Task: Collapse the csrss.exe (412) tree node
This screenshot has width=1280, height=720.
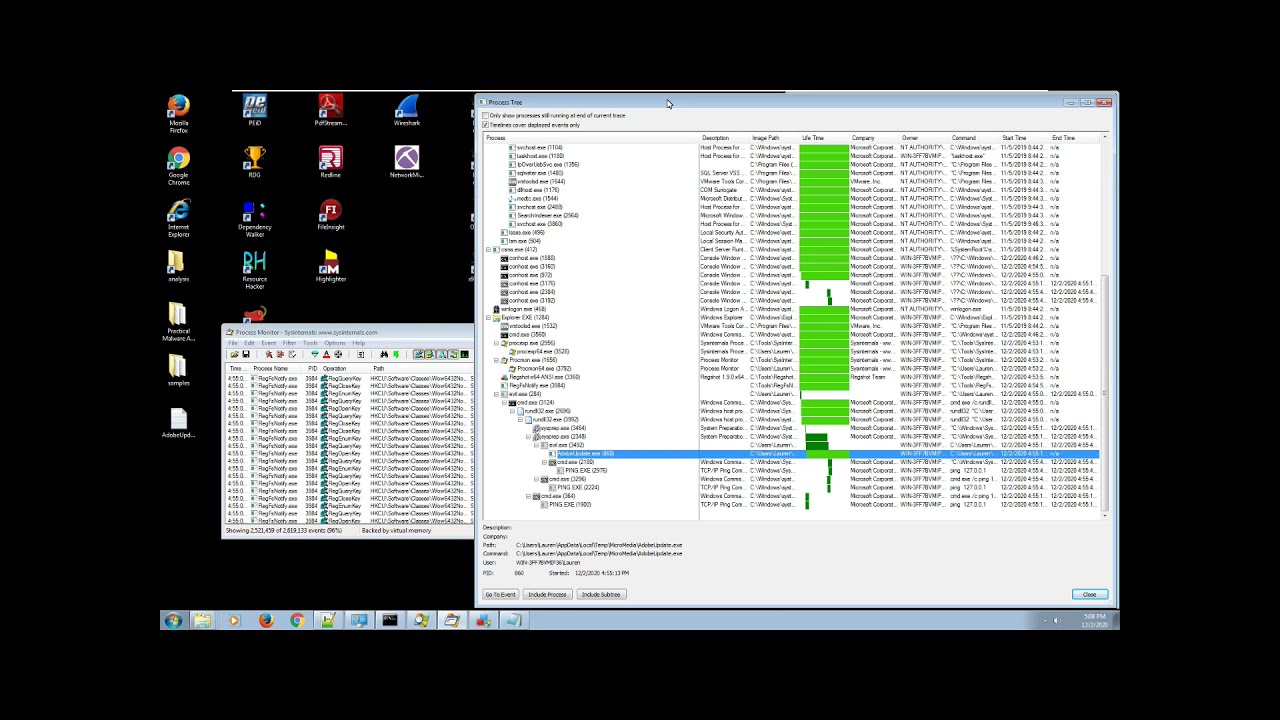Action: click(x=488, y=249)
